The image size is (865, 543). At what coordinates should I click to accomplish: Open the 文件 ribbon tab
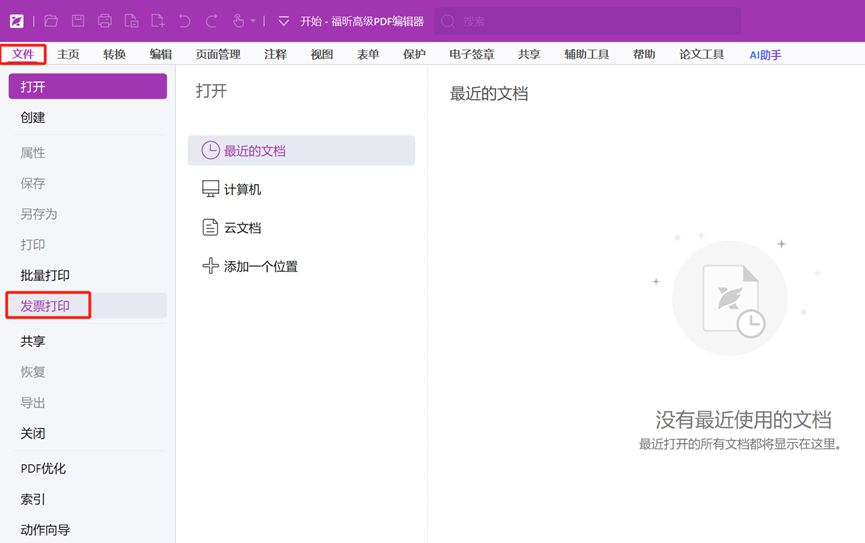[x=23, y=54]
